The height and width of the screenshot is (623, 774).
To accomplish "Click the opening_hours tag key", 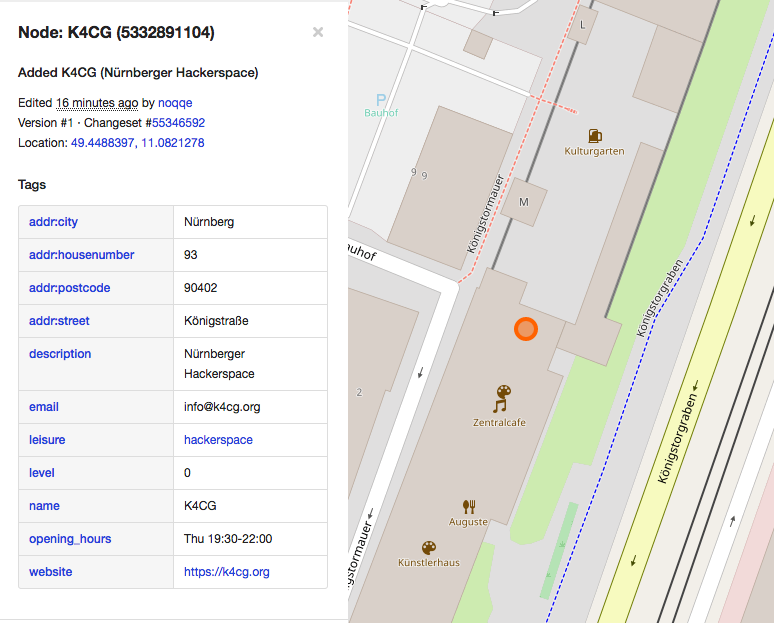I will tap(70, 539).
